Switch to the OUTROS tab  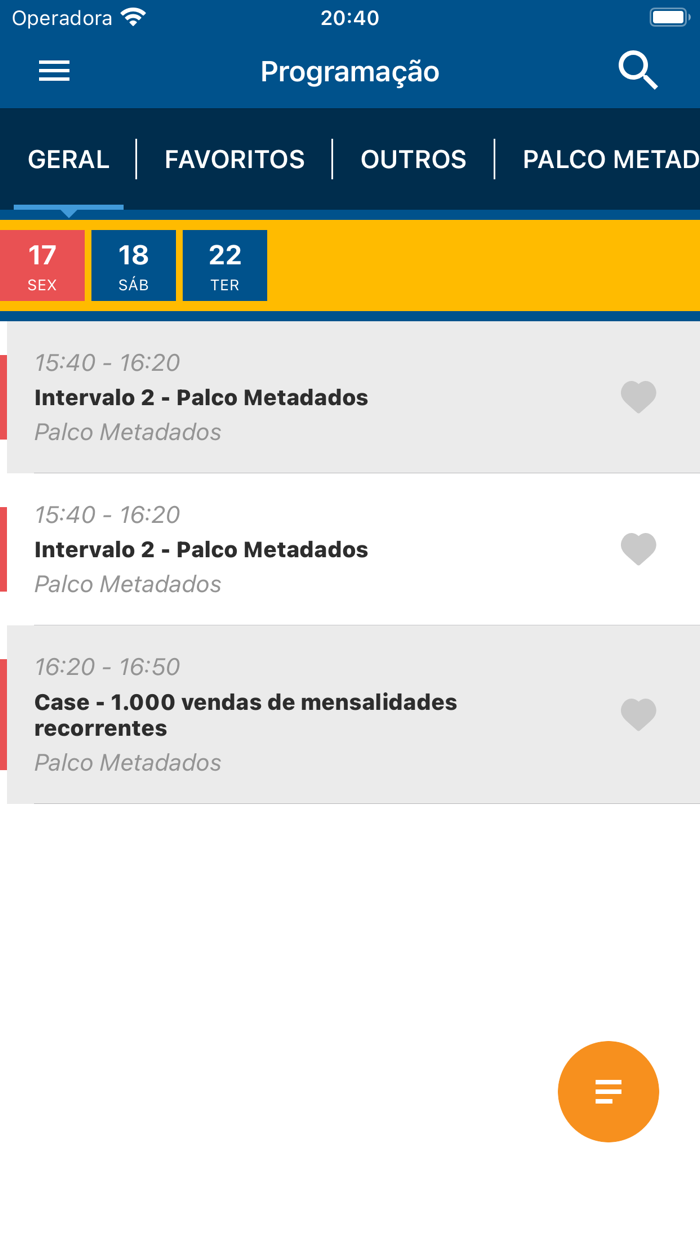[414, 159]
